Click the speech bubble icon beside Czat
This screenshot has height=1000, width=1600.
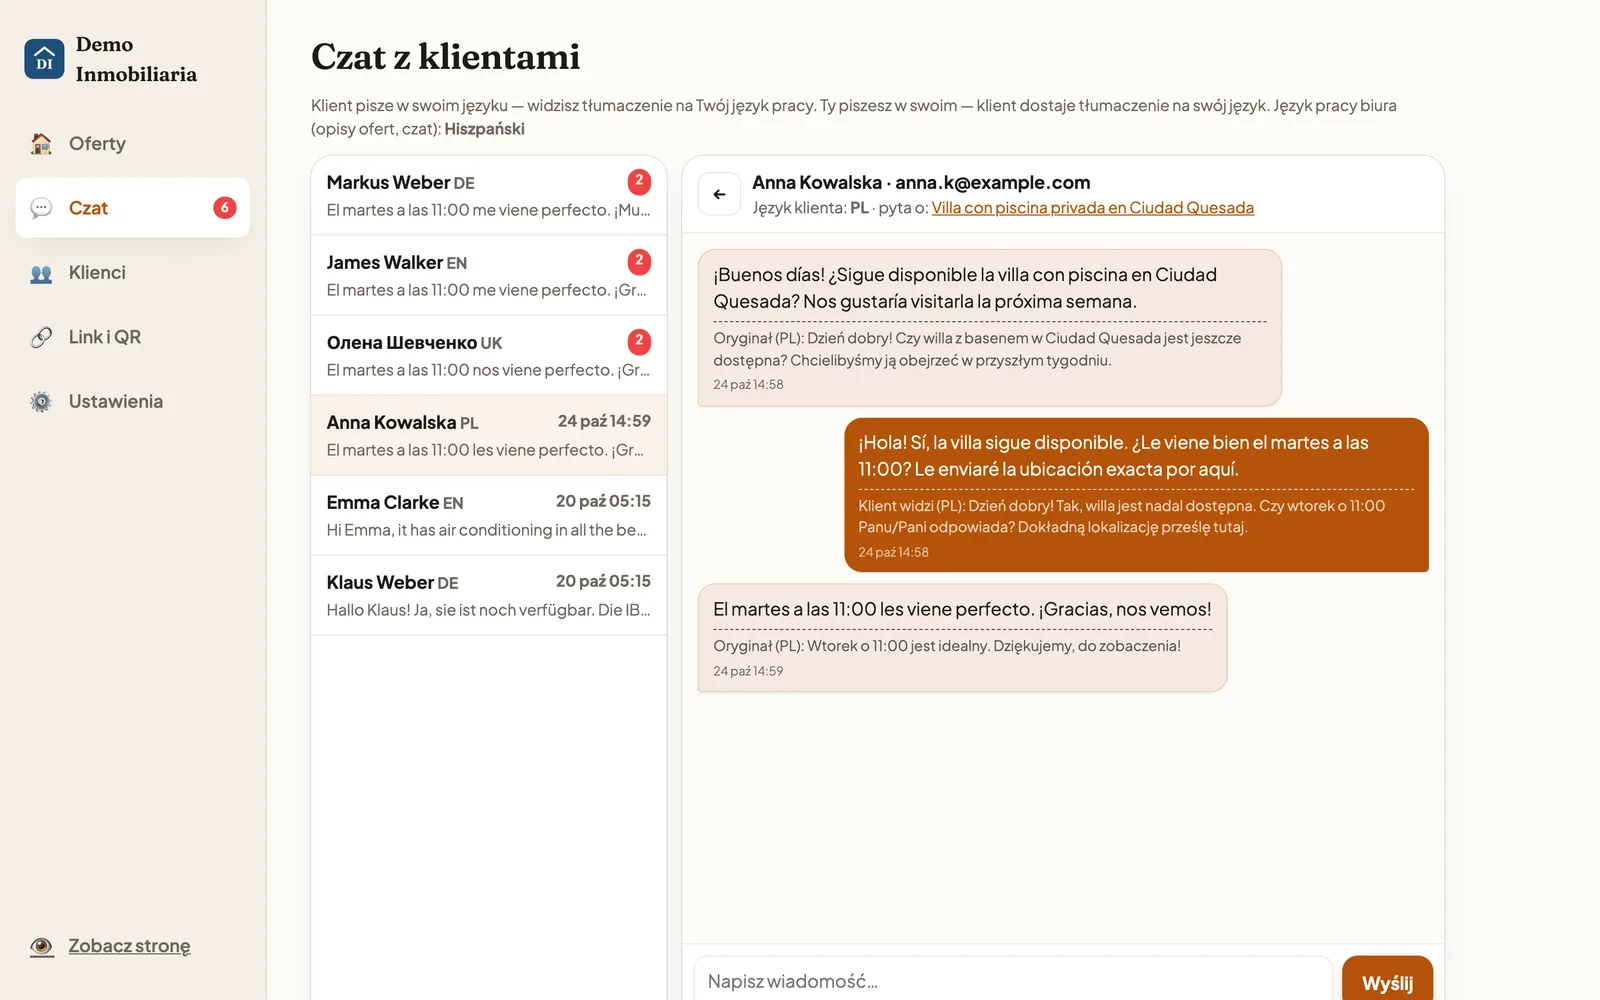click(x=41, y=208)
